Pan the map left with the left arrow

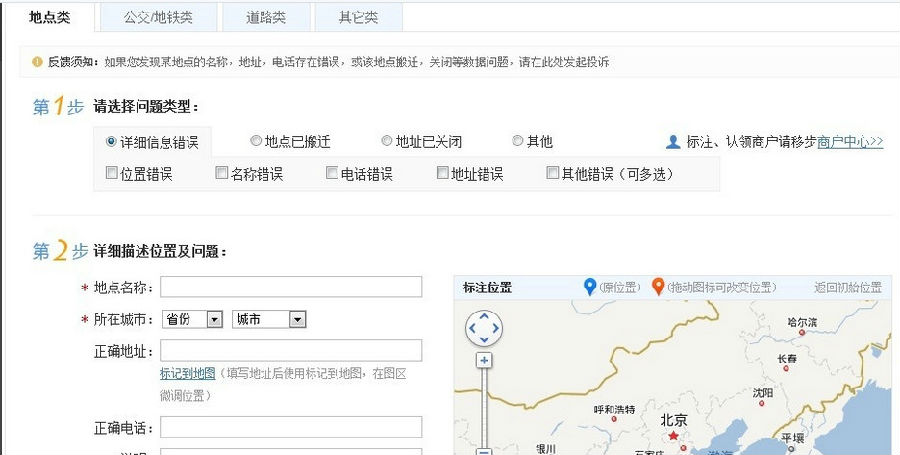[x=472, y=328]
